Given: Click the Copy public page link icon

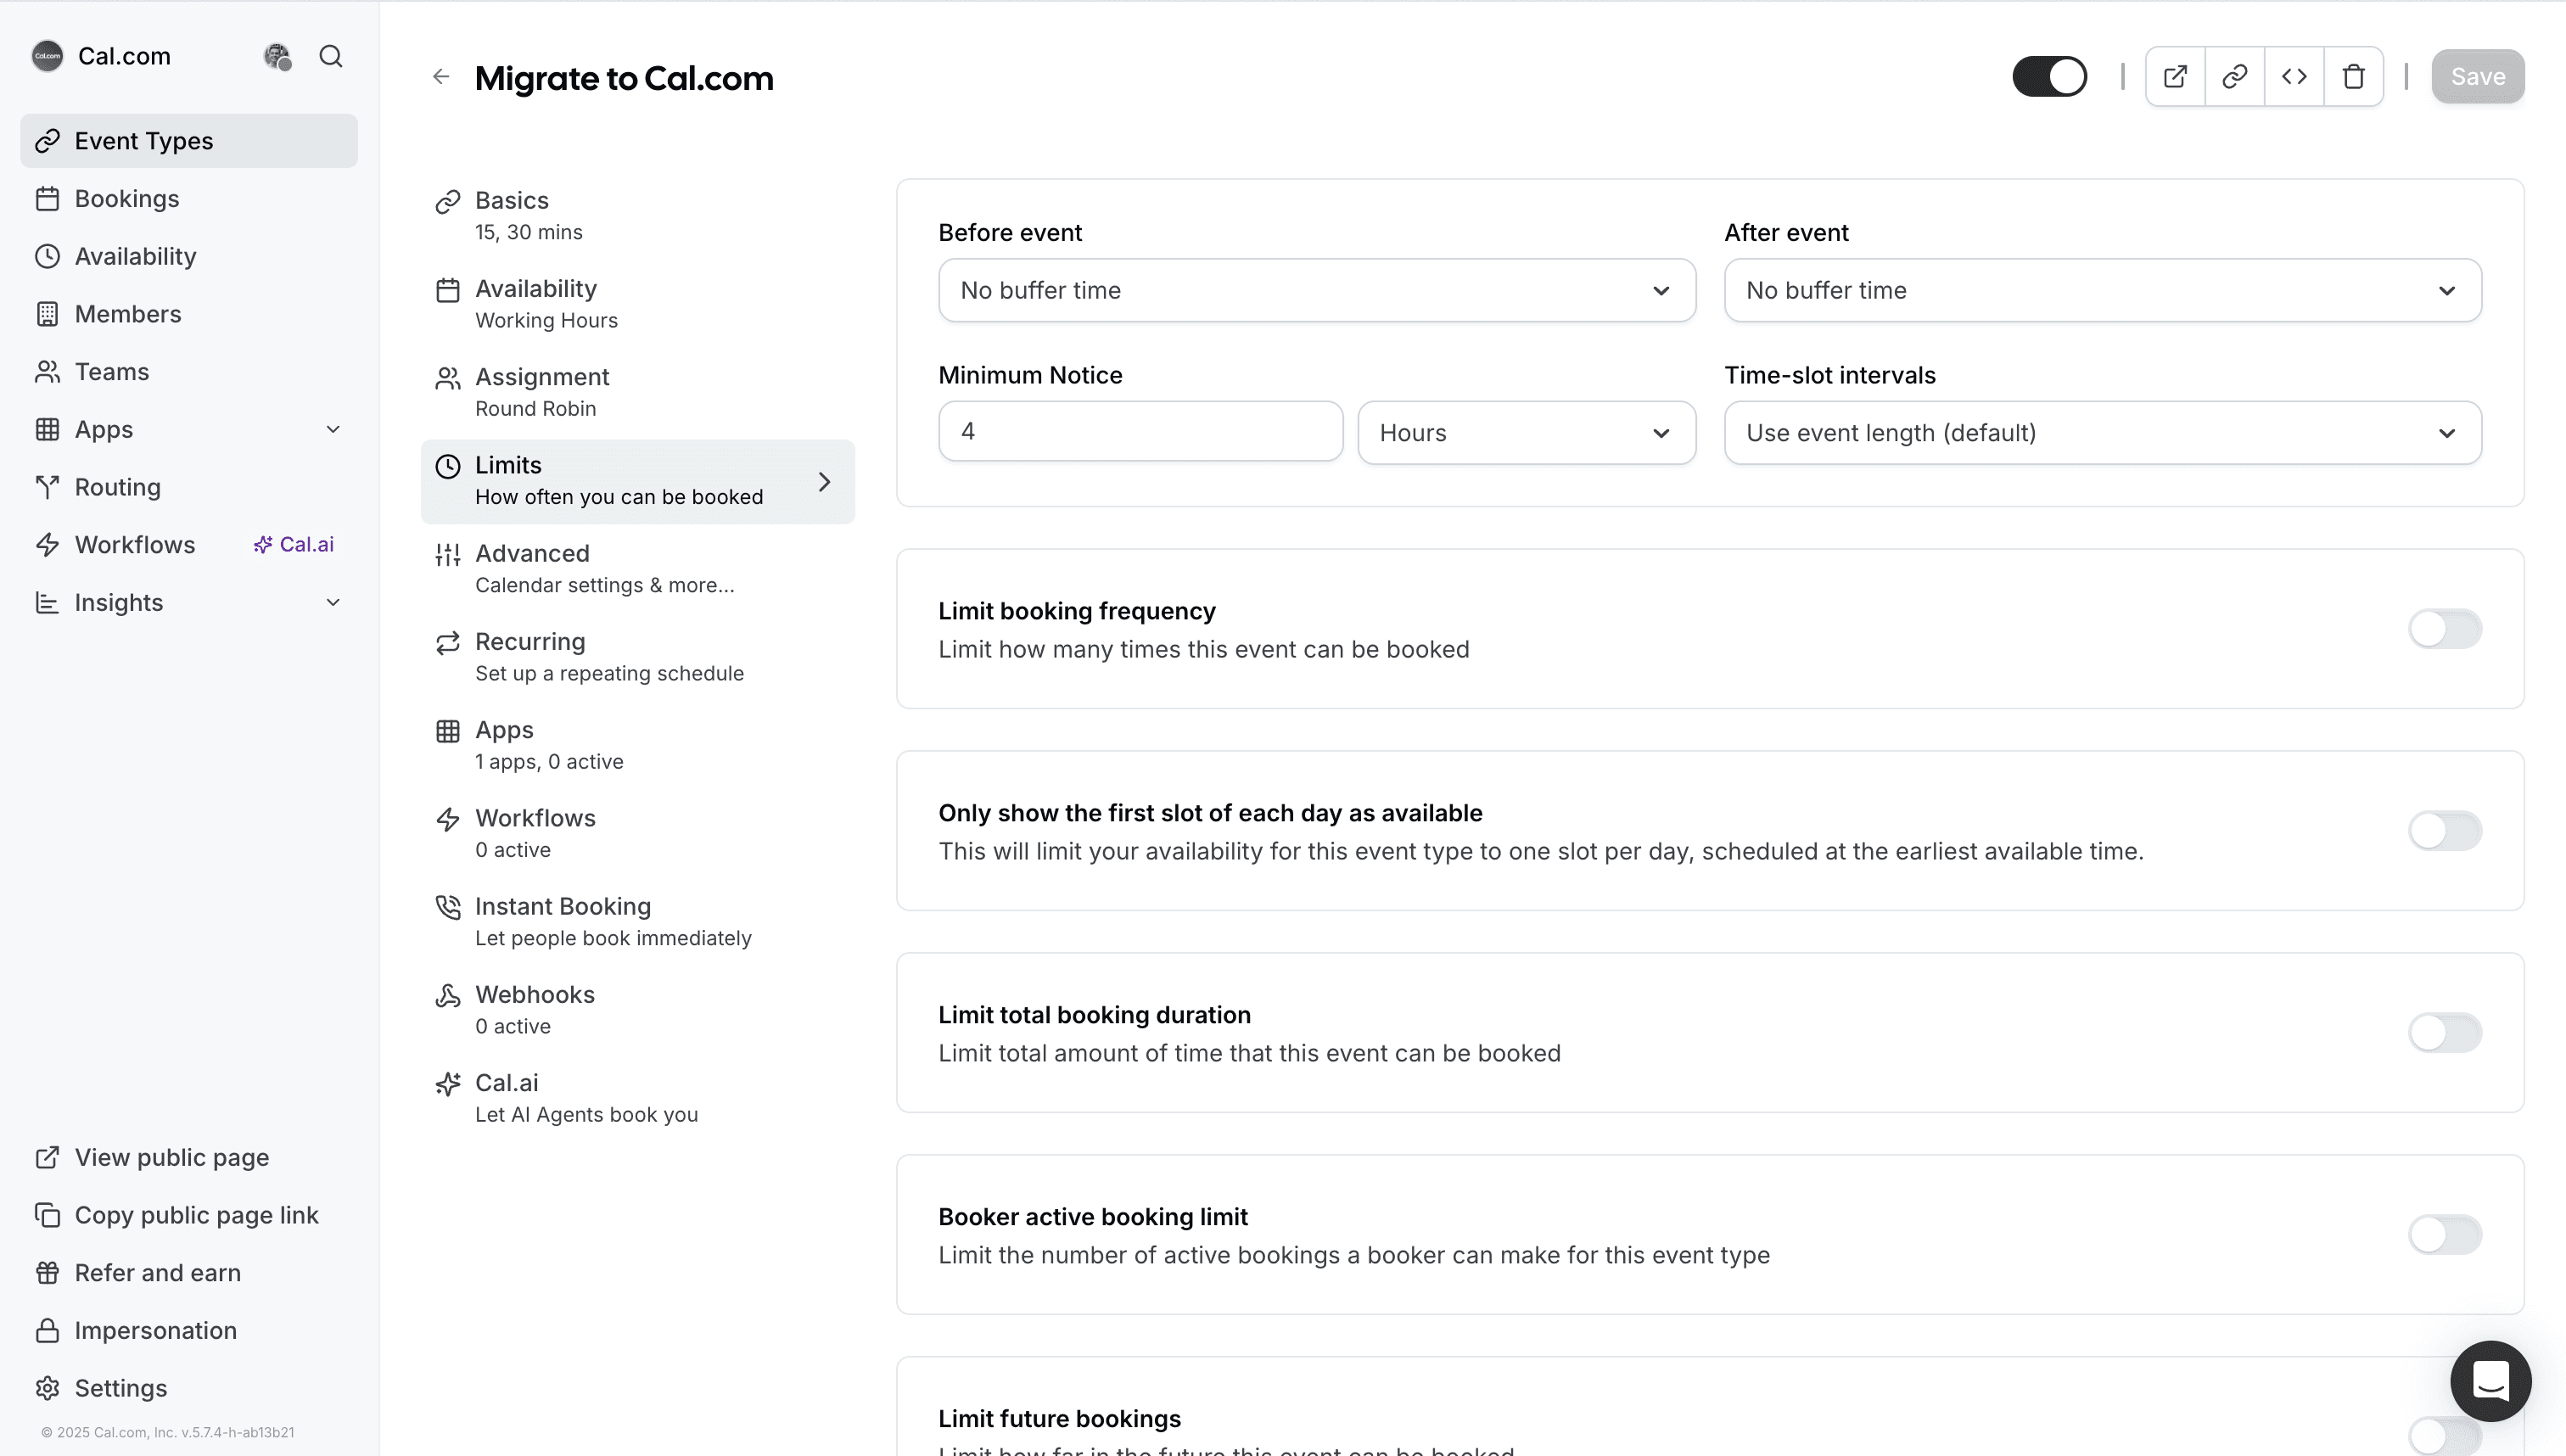Looking at the screenshot, I should click(47, 1215).
